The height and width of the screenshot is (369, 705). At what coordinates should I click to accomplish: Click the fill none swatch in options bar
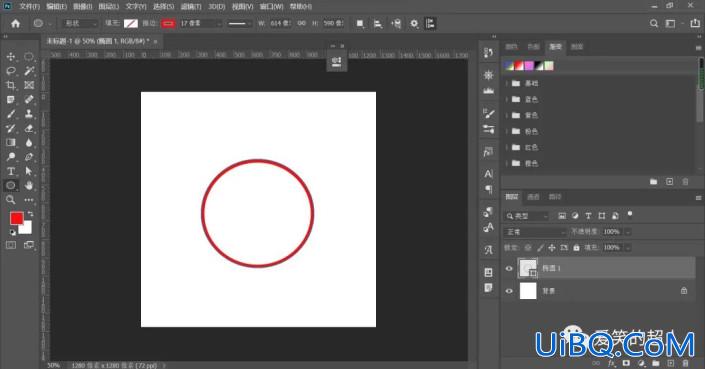pos(131,23)
